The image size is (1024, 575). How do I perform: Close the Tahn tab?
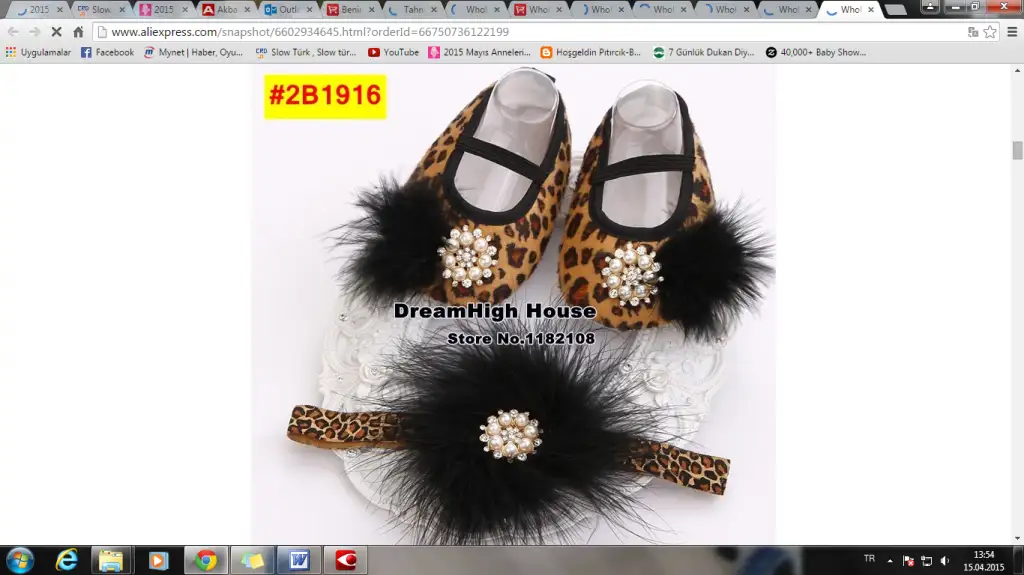click(434, 10)
